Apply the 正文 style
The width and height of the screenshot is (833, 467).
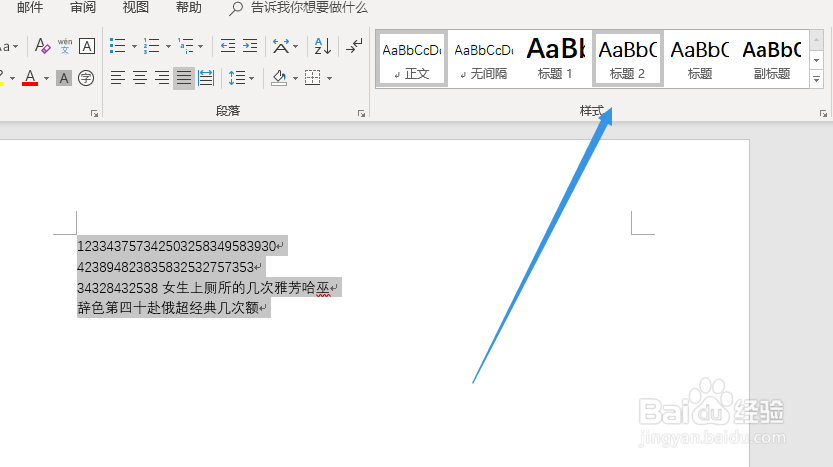click(x=412, y=58)
